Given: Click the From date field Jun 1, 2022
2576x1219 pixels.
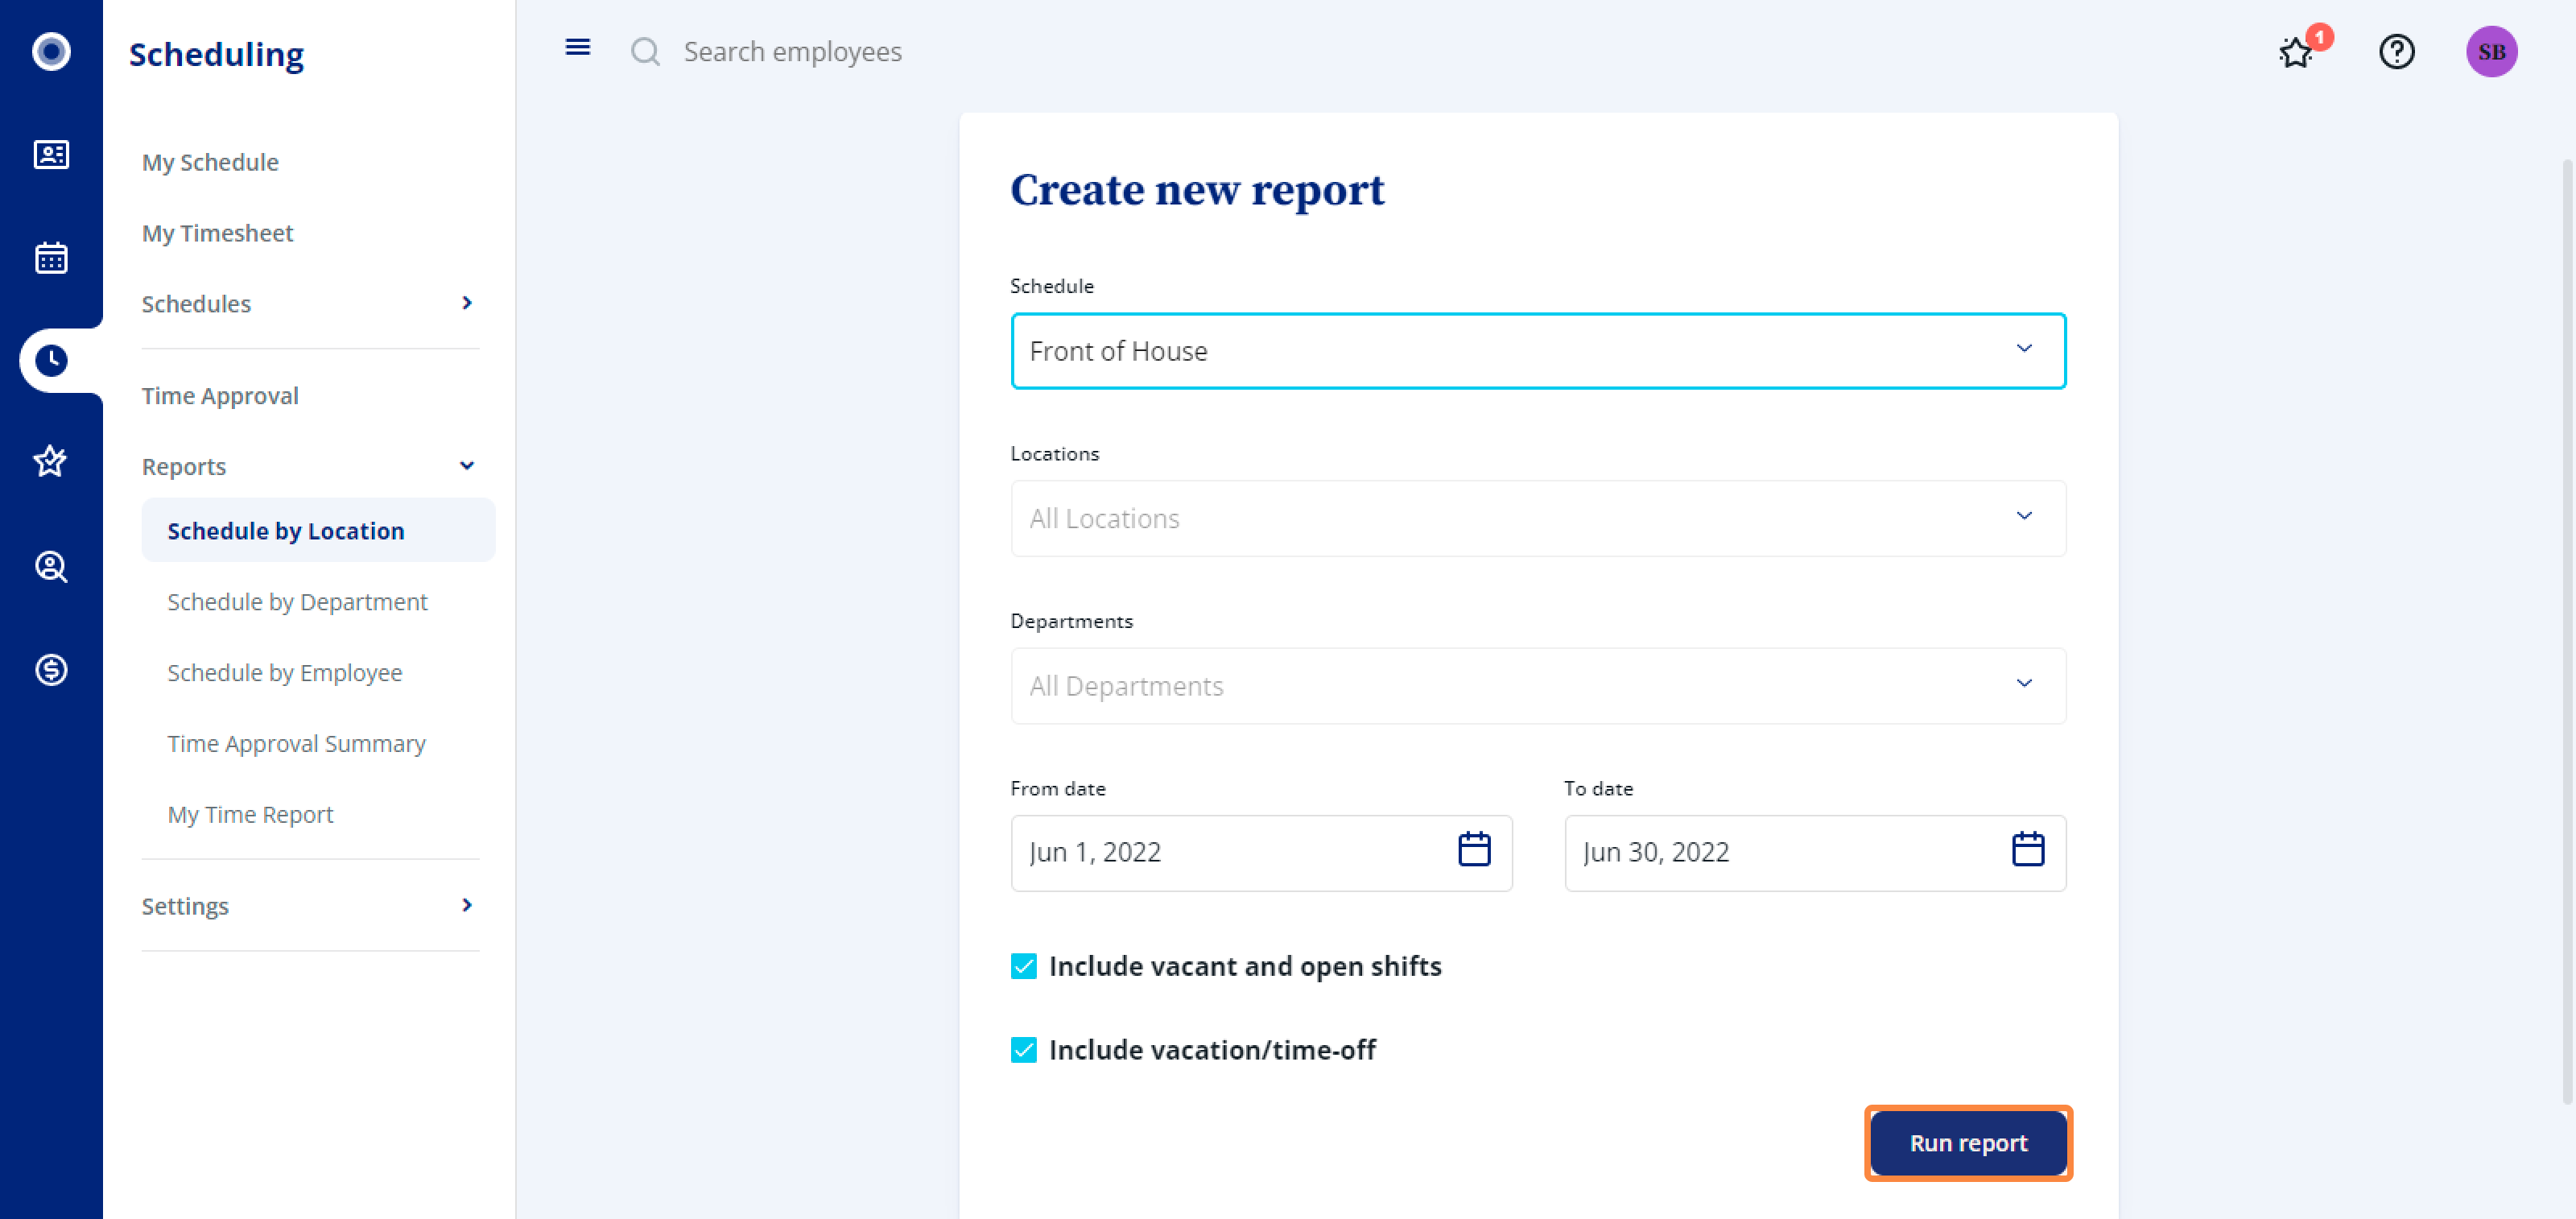Looking at the screenshot, I should point(1261,853).
